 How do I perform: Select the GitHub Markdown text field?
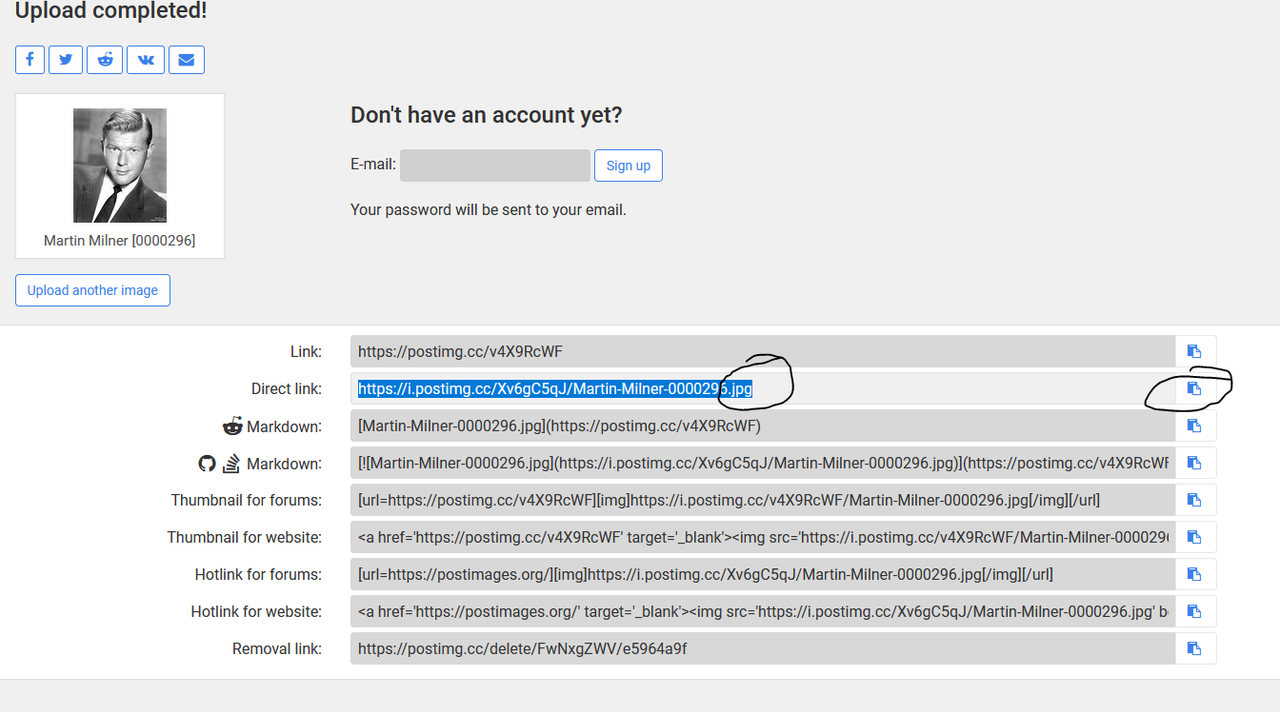coord(763,462)
